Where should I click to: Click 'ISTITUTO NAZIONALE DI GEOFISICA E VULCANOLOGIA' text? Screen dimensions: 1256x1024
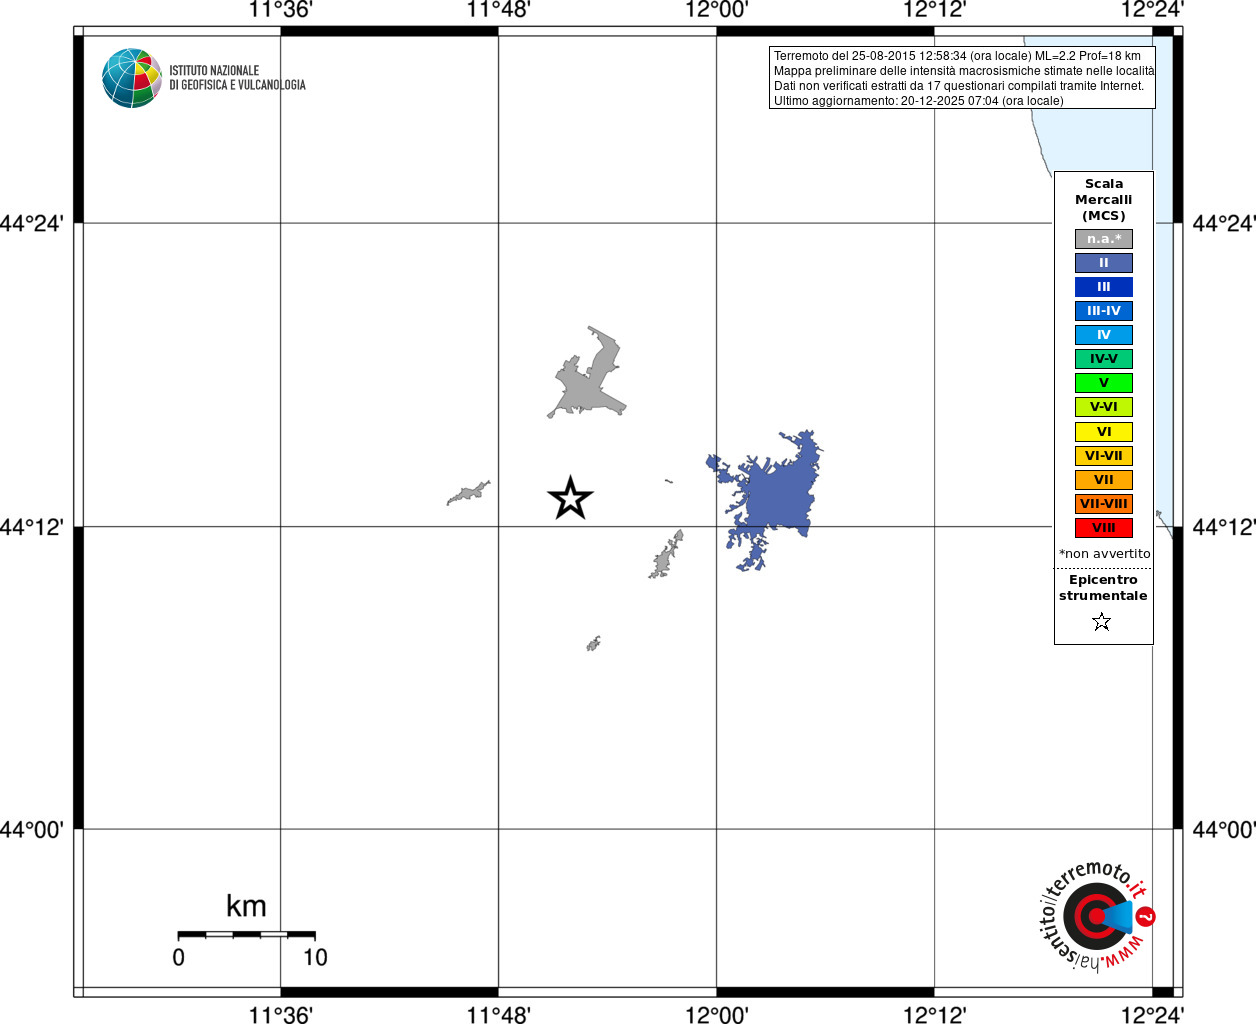237,78
